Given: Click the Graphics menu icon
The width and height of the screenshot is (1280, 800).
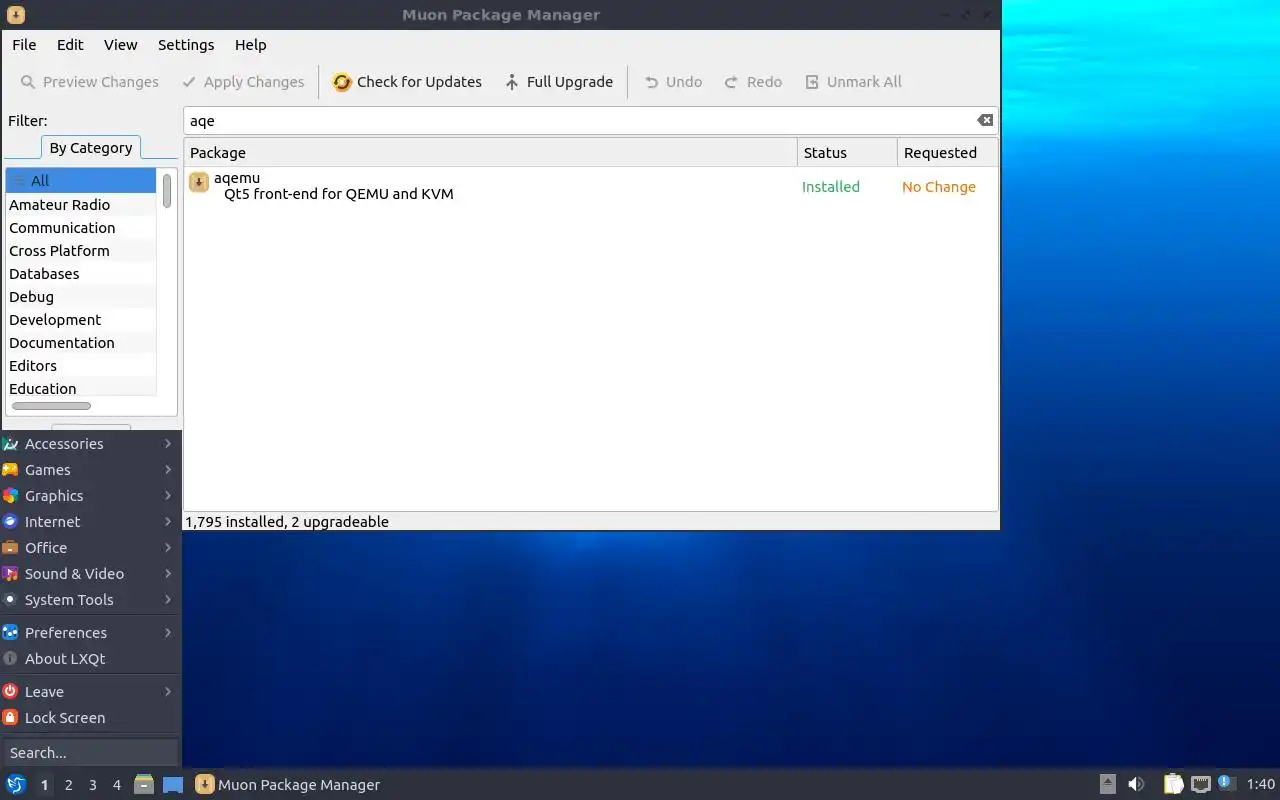Looking at the screenshot, I should pyautogui.click(x=10, y=495).
